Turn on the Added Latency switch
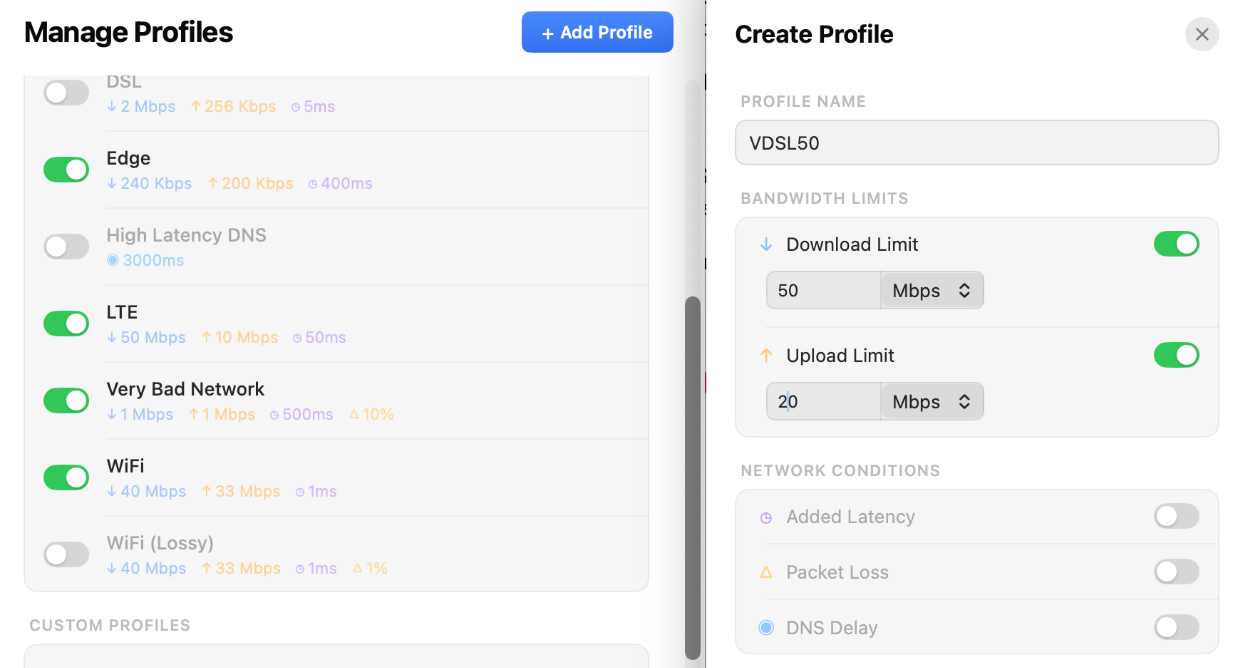1240x668 pixels. (1176, 516)
